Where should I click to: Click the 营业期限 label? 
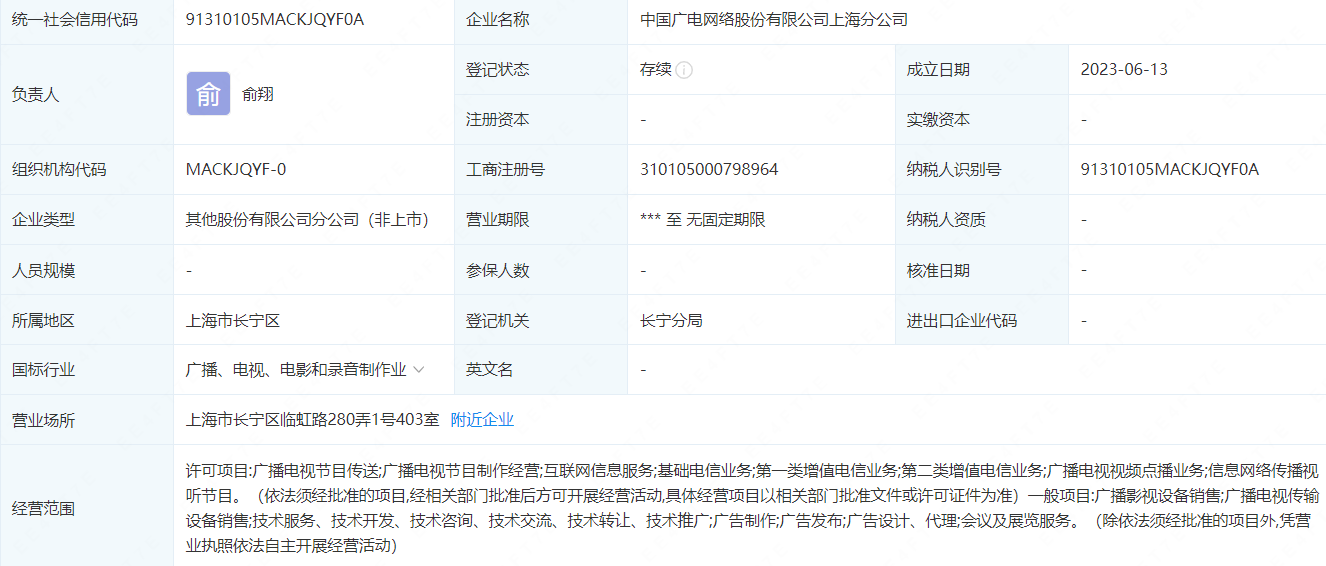tap(498, 220)
